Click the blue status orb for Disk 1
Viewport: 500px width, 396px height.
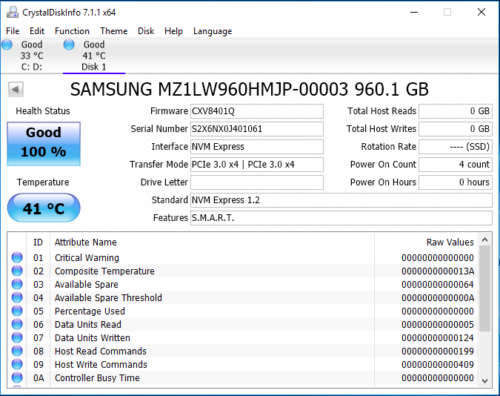(x=69, y=44)
